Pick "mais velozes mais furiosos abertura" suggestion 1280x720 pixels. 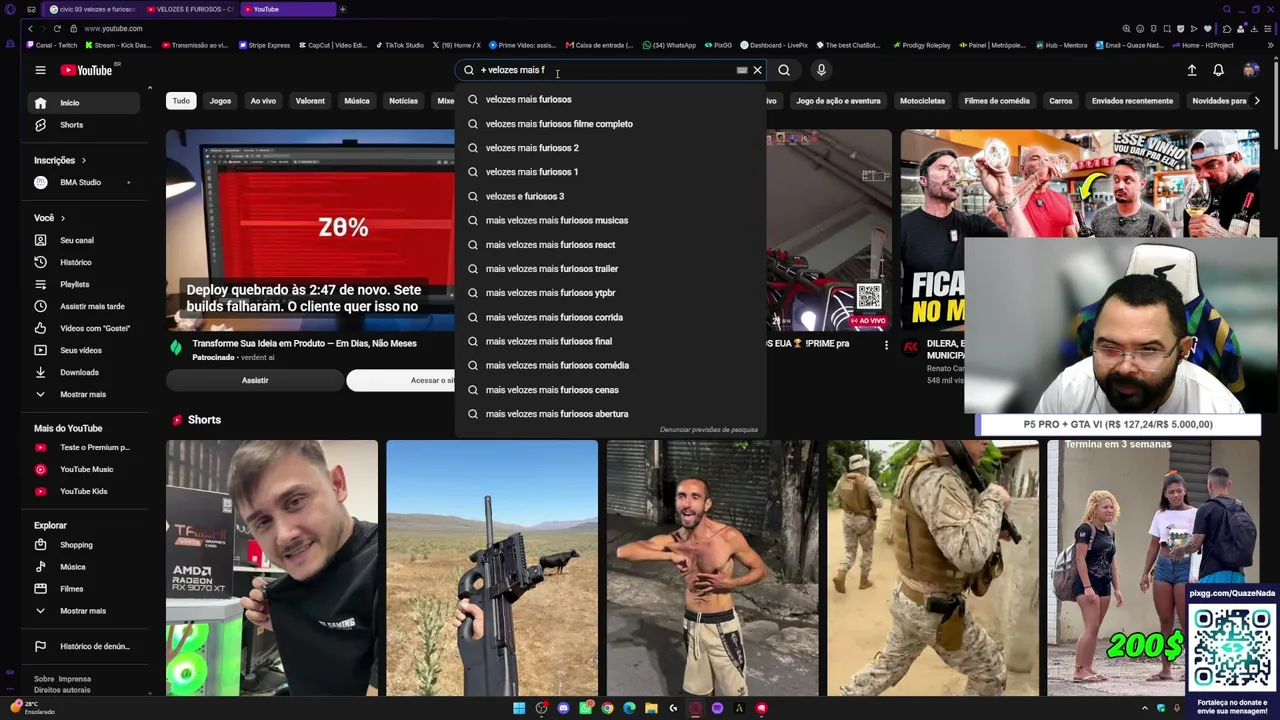pyautogui.click(x=610, y=414)
